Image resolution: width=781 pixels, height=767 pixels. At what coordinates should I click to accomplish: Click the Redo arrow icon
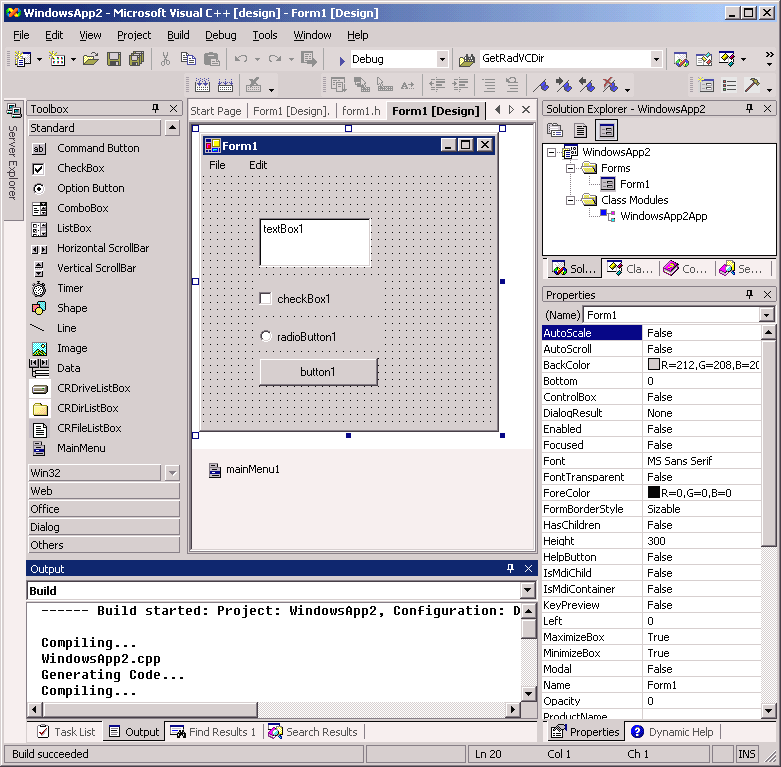click(x=275, y=59)
